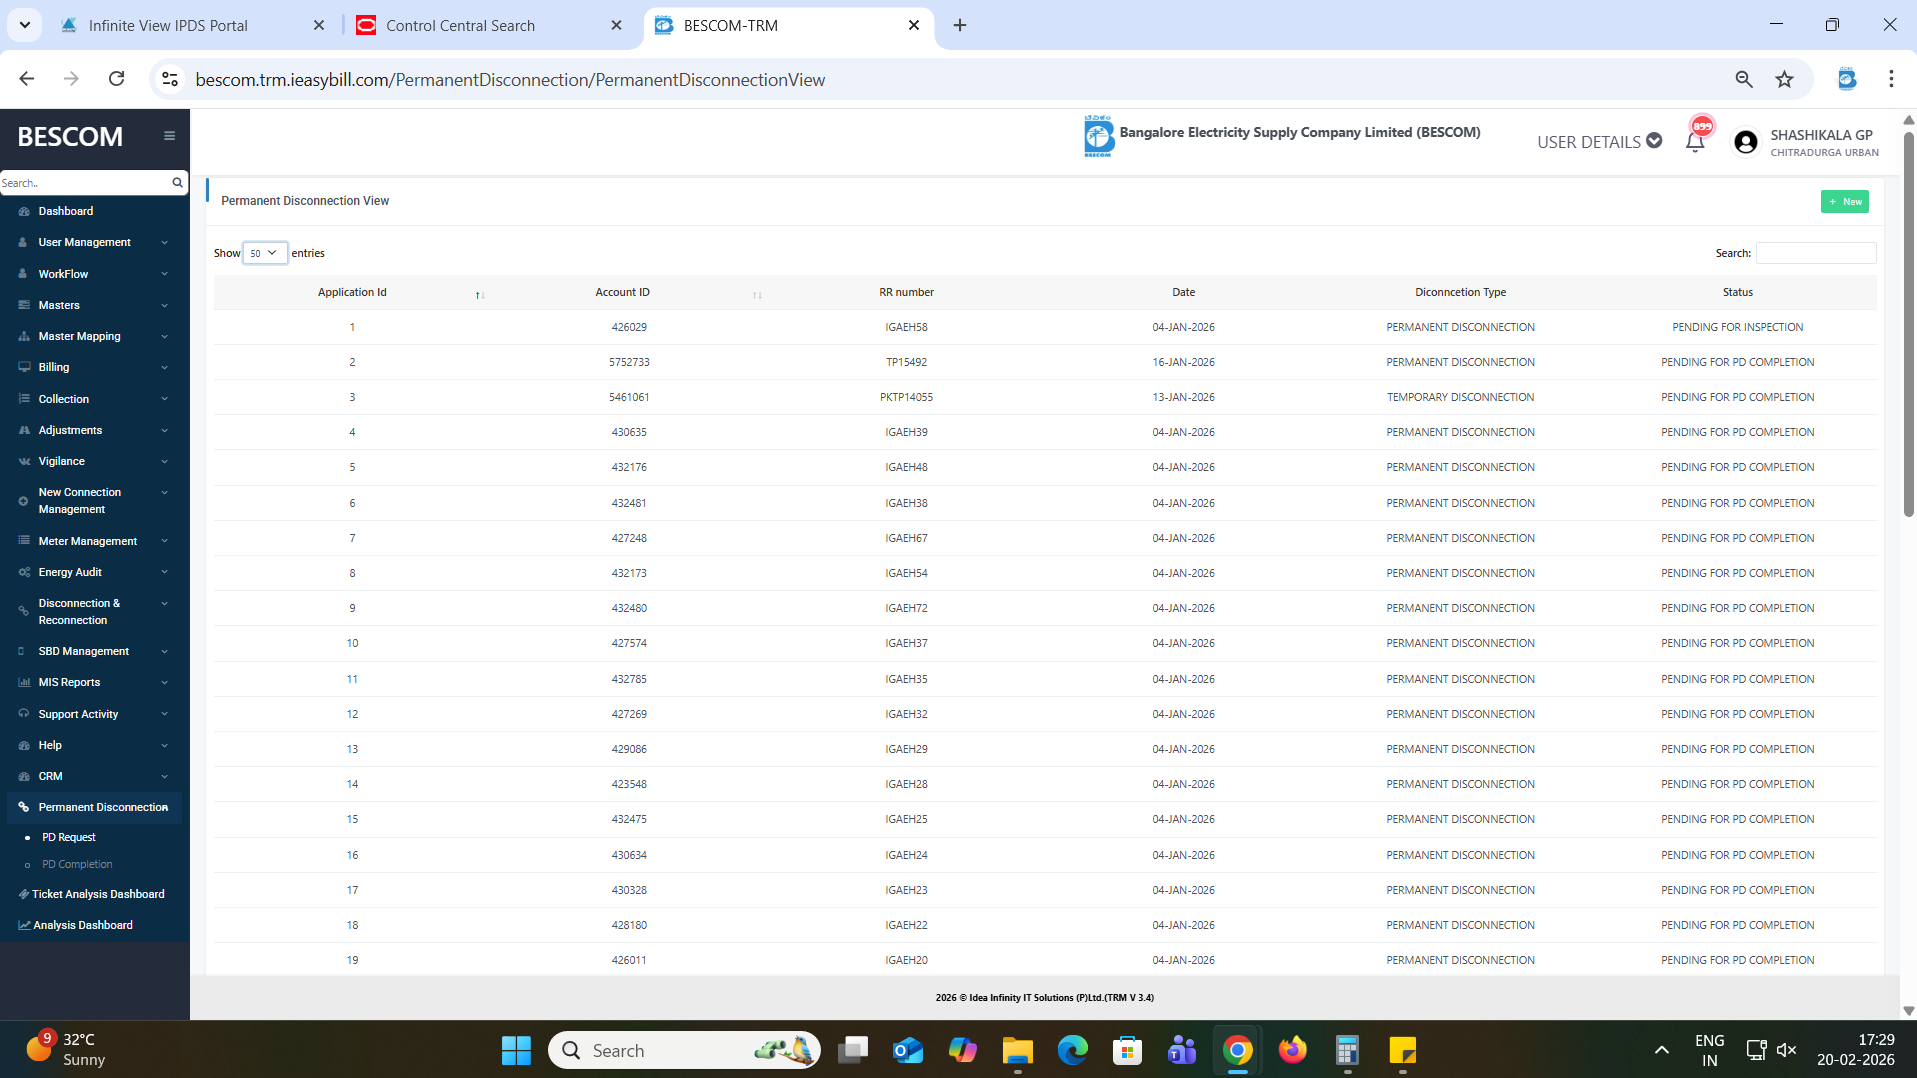Screen dimensions: 1917x1078
Task: Switch to Control Central Search tab
Action: click(460, 26)
